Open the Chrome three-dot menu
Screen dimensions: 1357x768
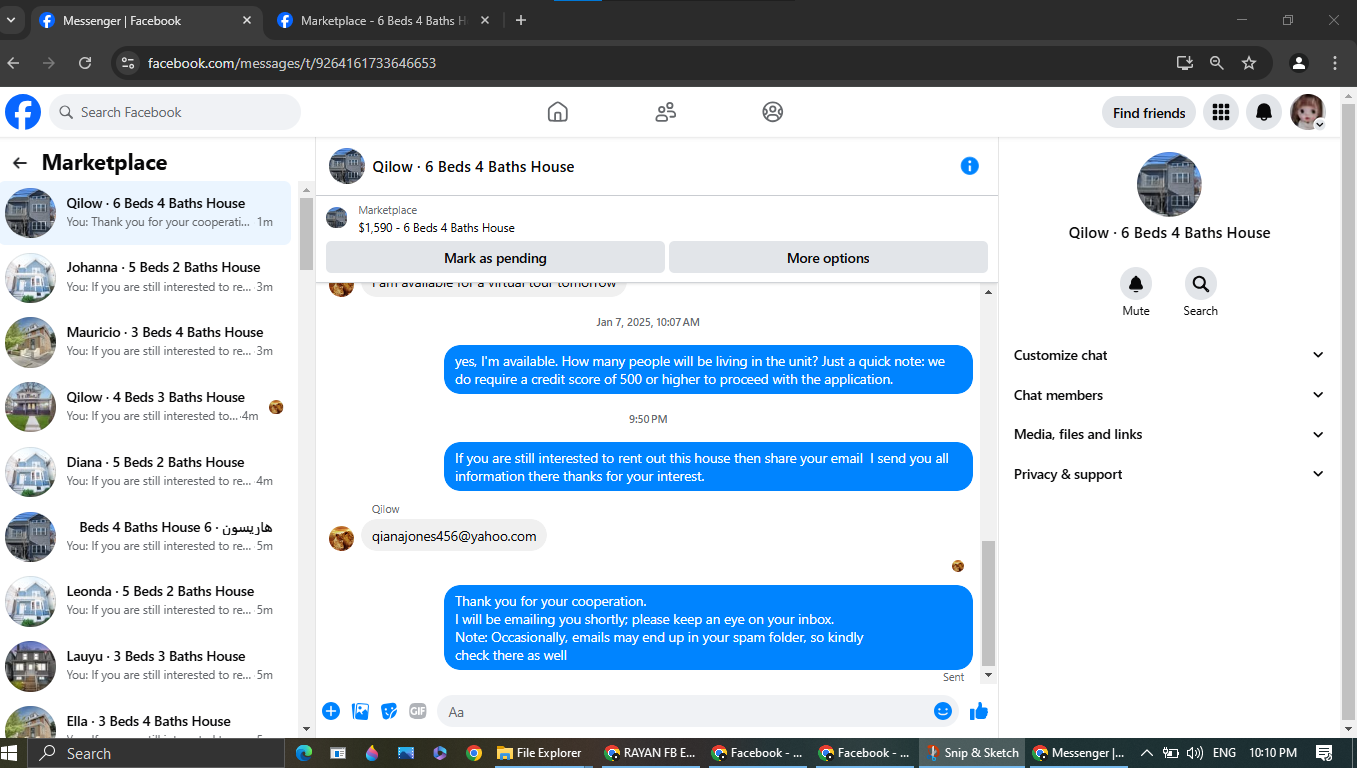click(1335, 63)
